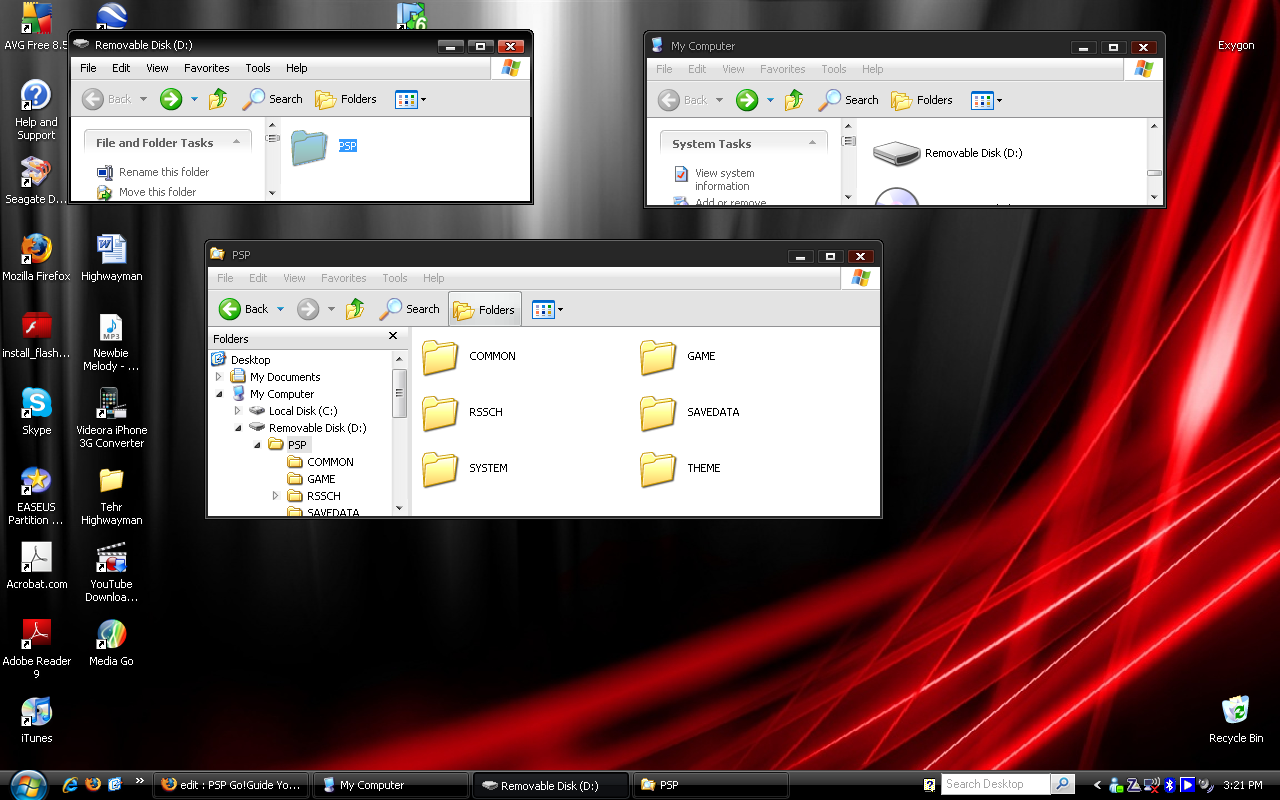Open Adobe Reader 9 desktop shortcut

tap(37, 649)
